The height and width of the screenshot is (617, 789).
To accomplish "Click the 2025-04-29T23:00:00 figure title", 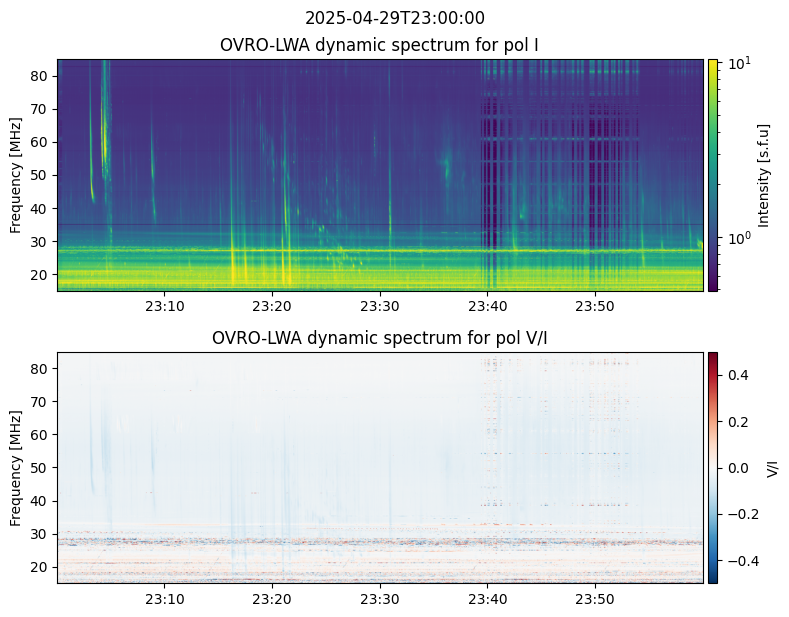I will tap(394, 18).
